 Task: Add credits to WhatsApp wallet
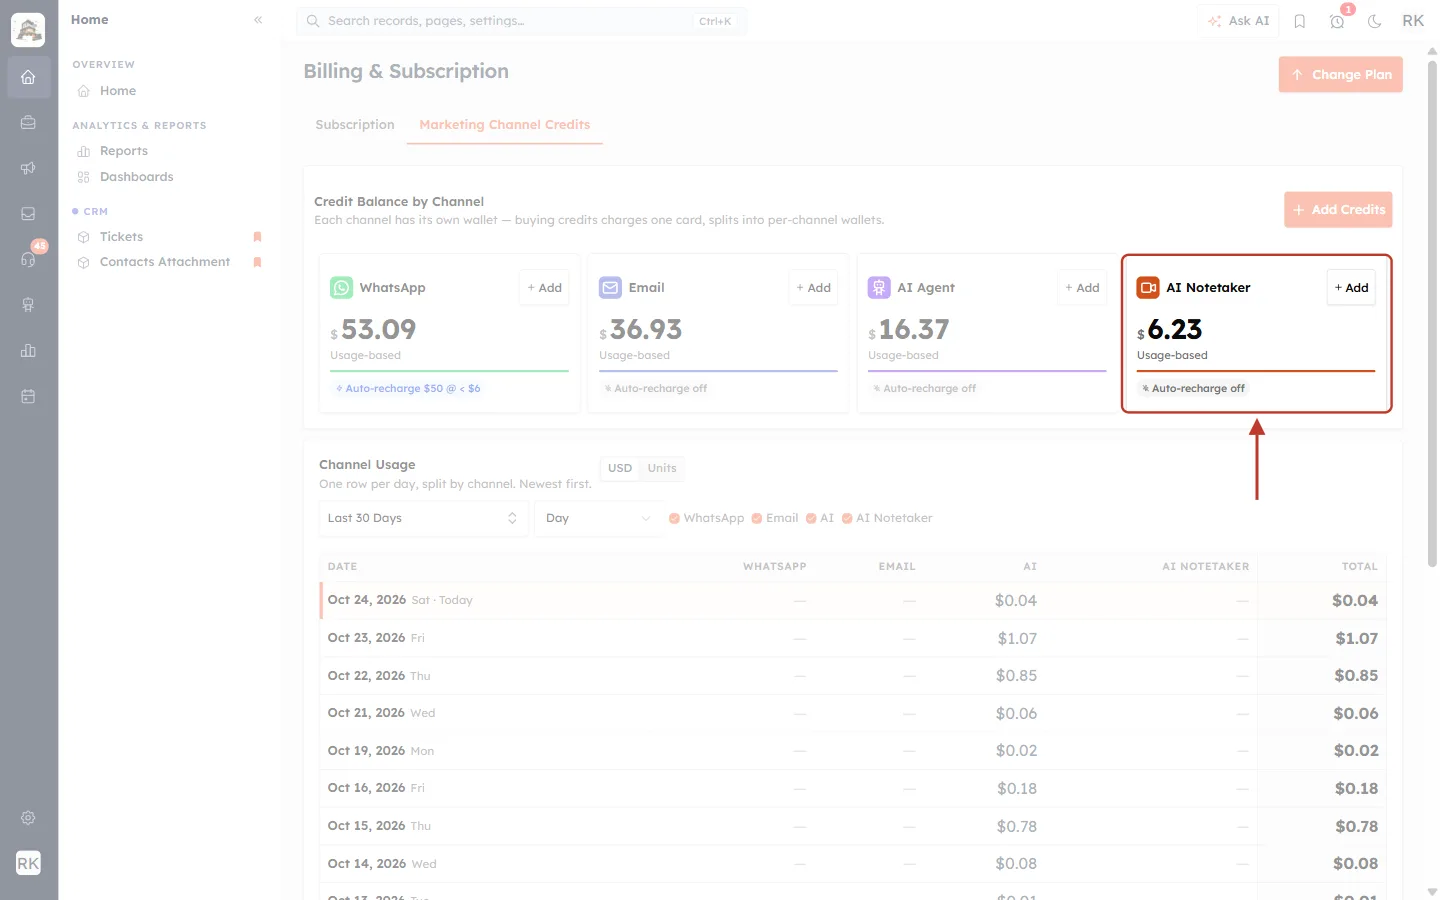545,288
